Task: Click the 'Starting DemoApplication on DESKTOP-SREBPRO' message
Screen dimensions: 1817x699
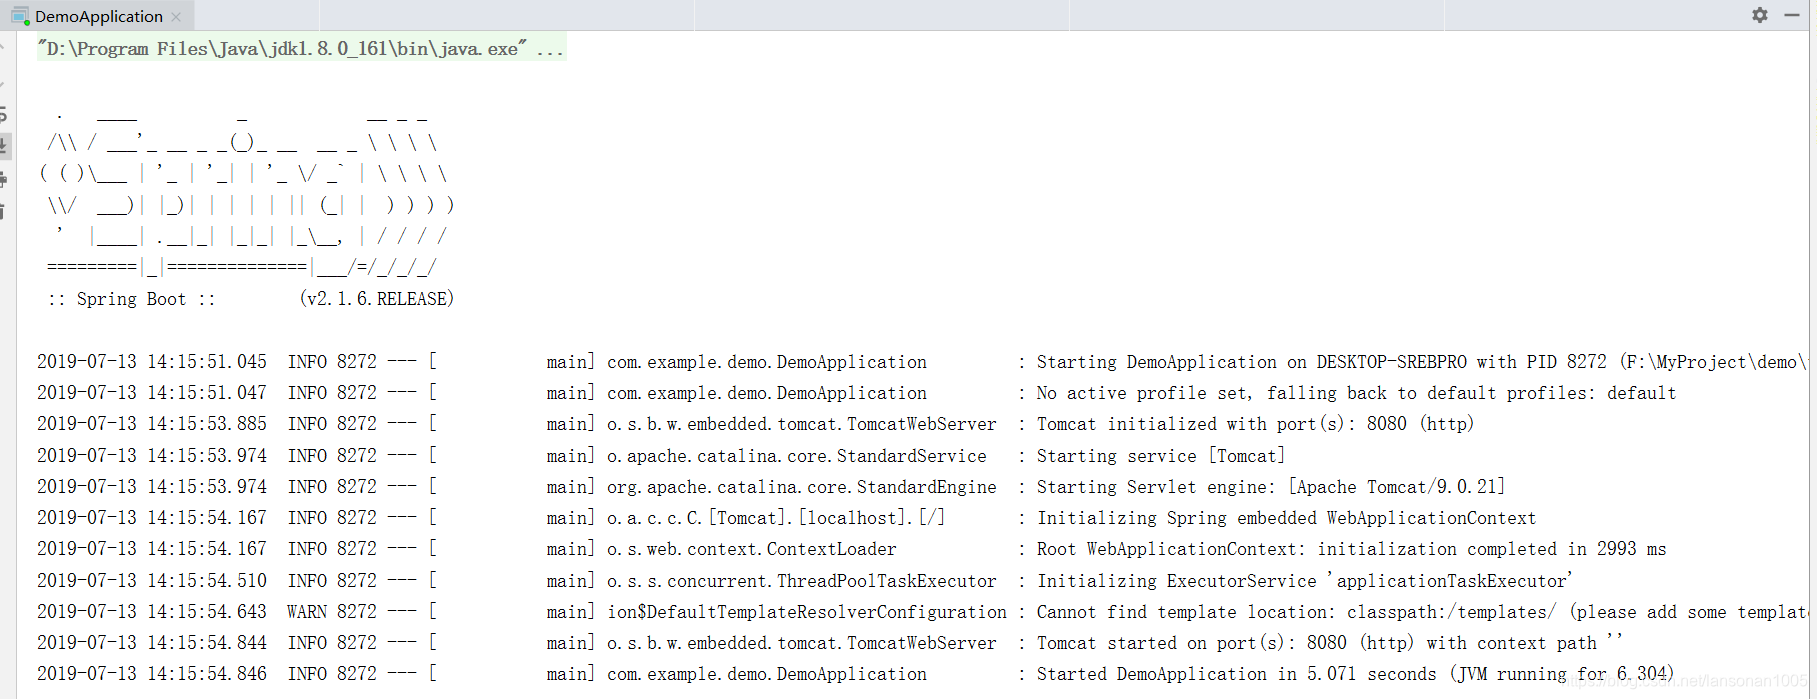Action: (1421, 362)
